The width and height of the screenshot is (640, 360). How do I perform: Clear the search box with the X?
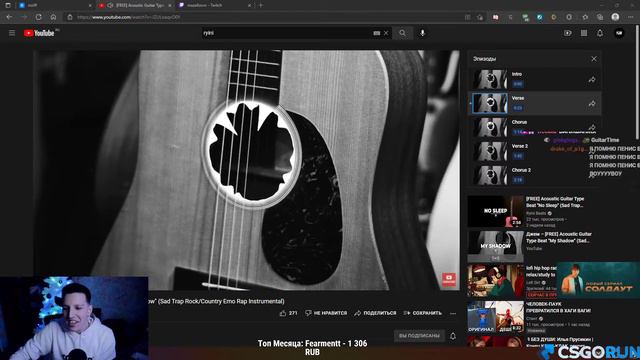386,33
